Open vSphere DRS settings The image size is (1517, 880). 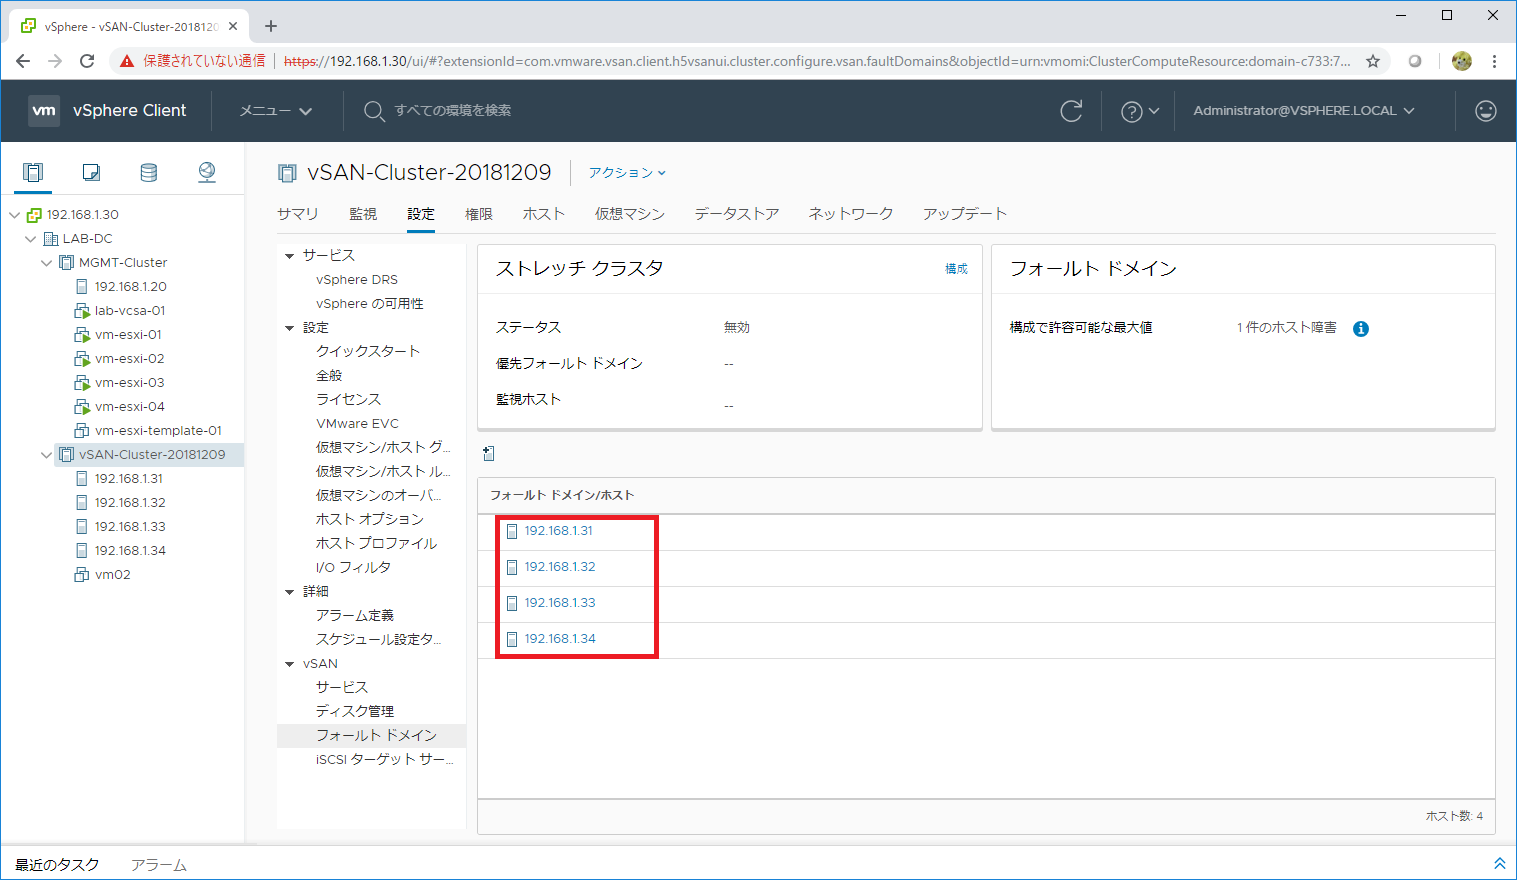pos(357,280)
